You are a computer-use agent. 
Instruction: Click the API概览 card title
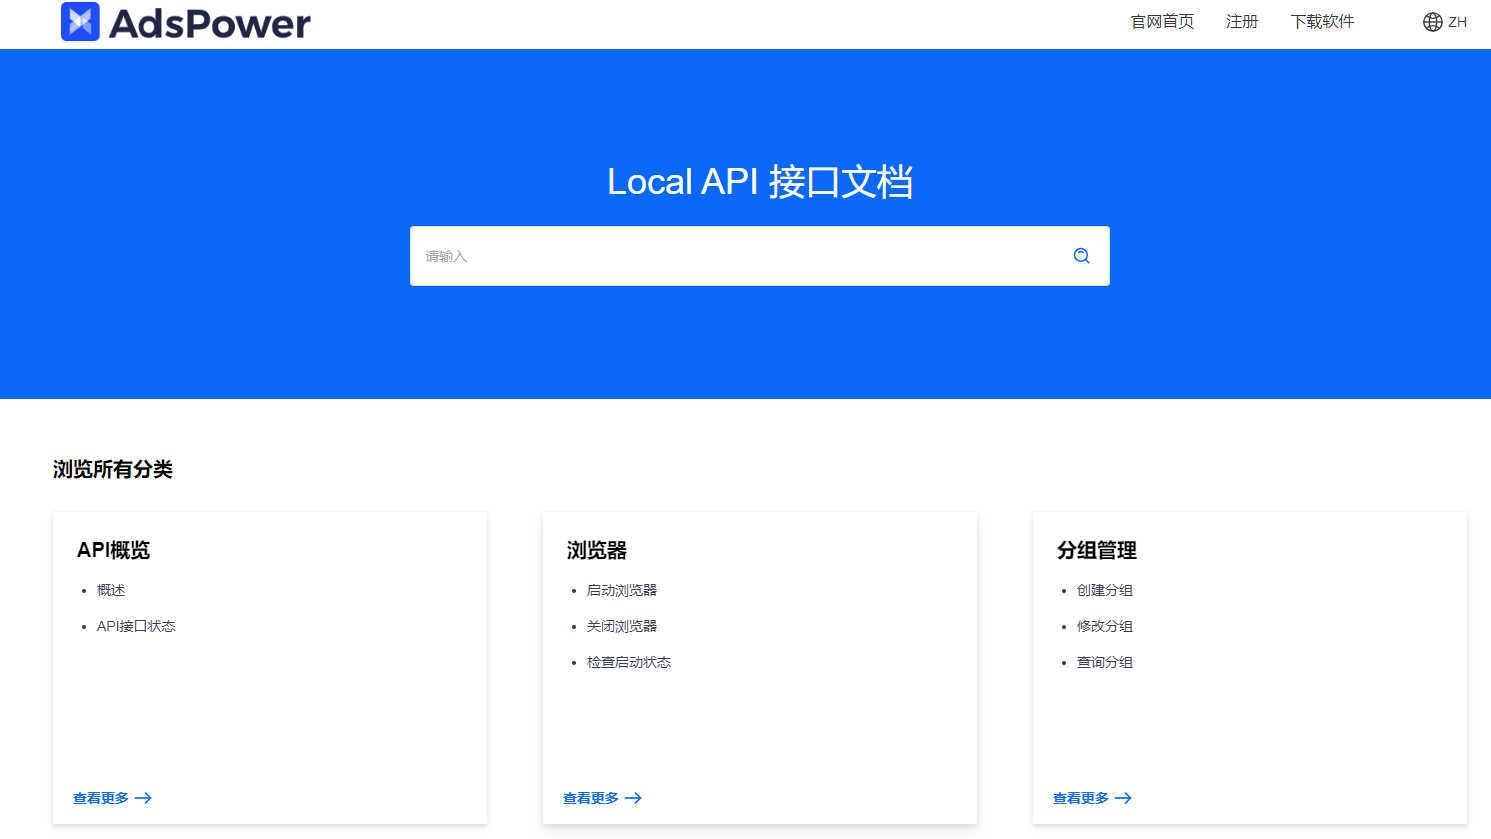click(114, 550)
